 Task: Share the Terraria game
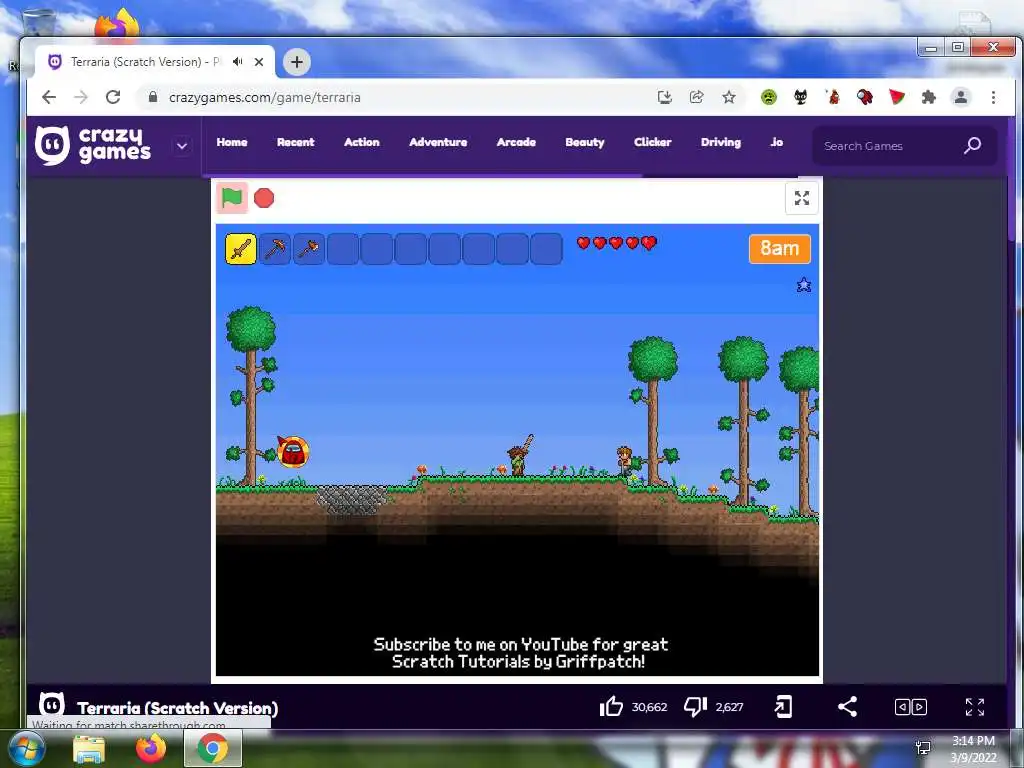click(x=847, y=707)
